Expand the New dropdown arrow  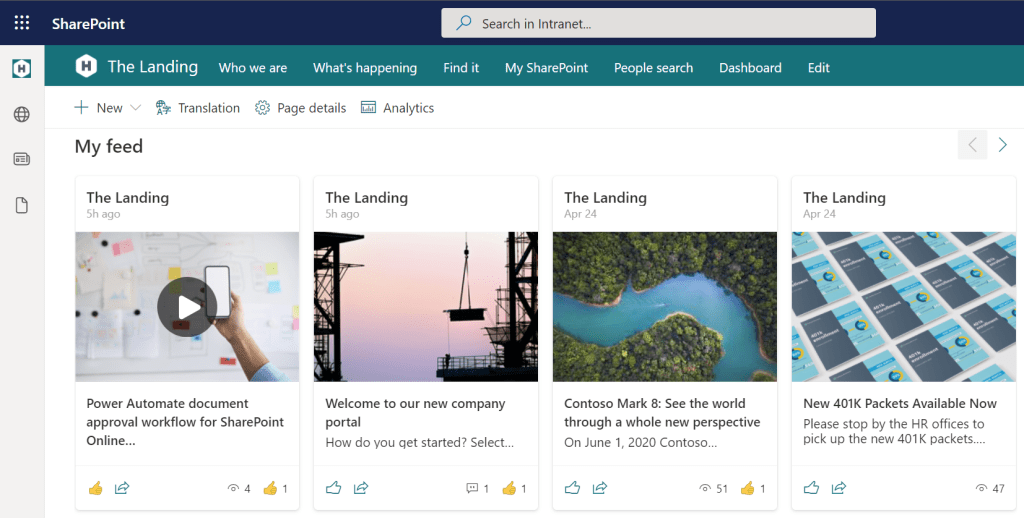[x=136, y=108]
